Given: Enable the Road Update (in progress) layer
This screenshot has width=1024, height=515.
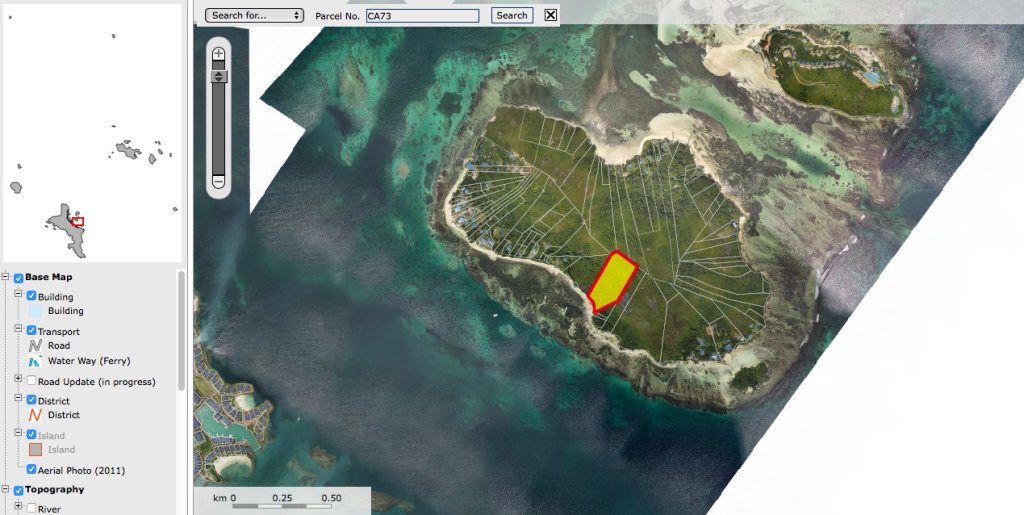Looking at the screenshot, I should [32, 381].
